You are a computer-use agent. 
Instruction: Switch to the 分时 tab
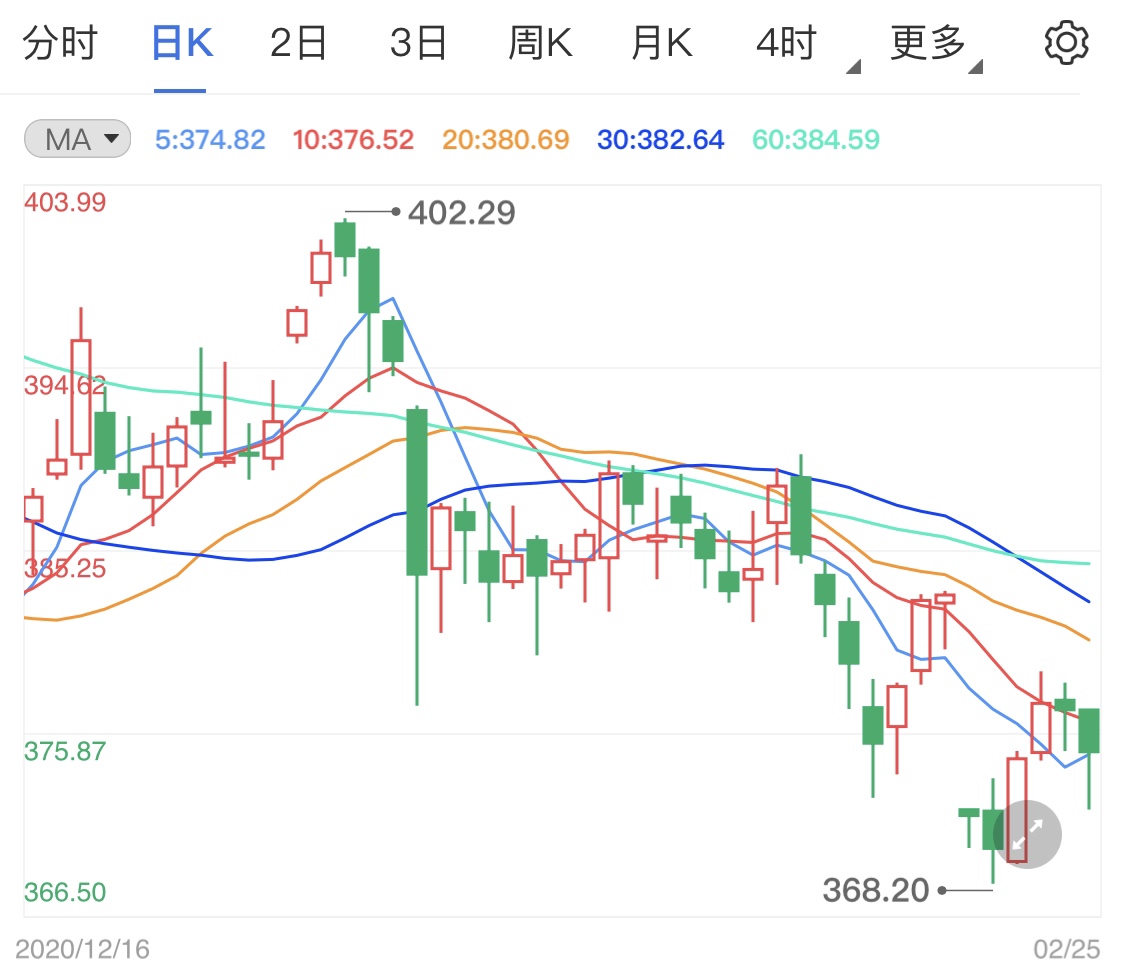(x=62, y=42)
